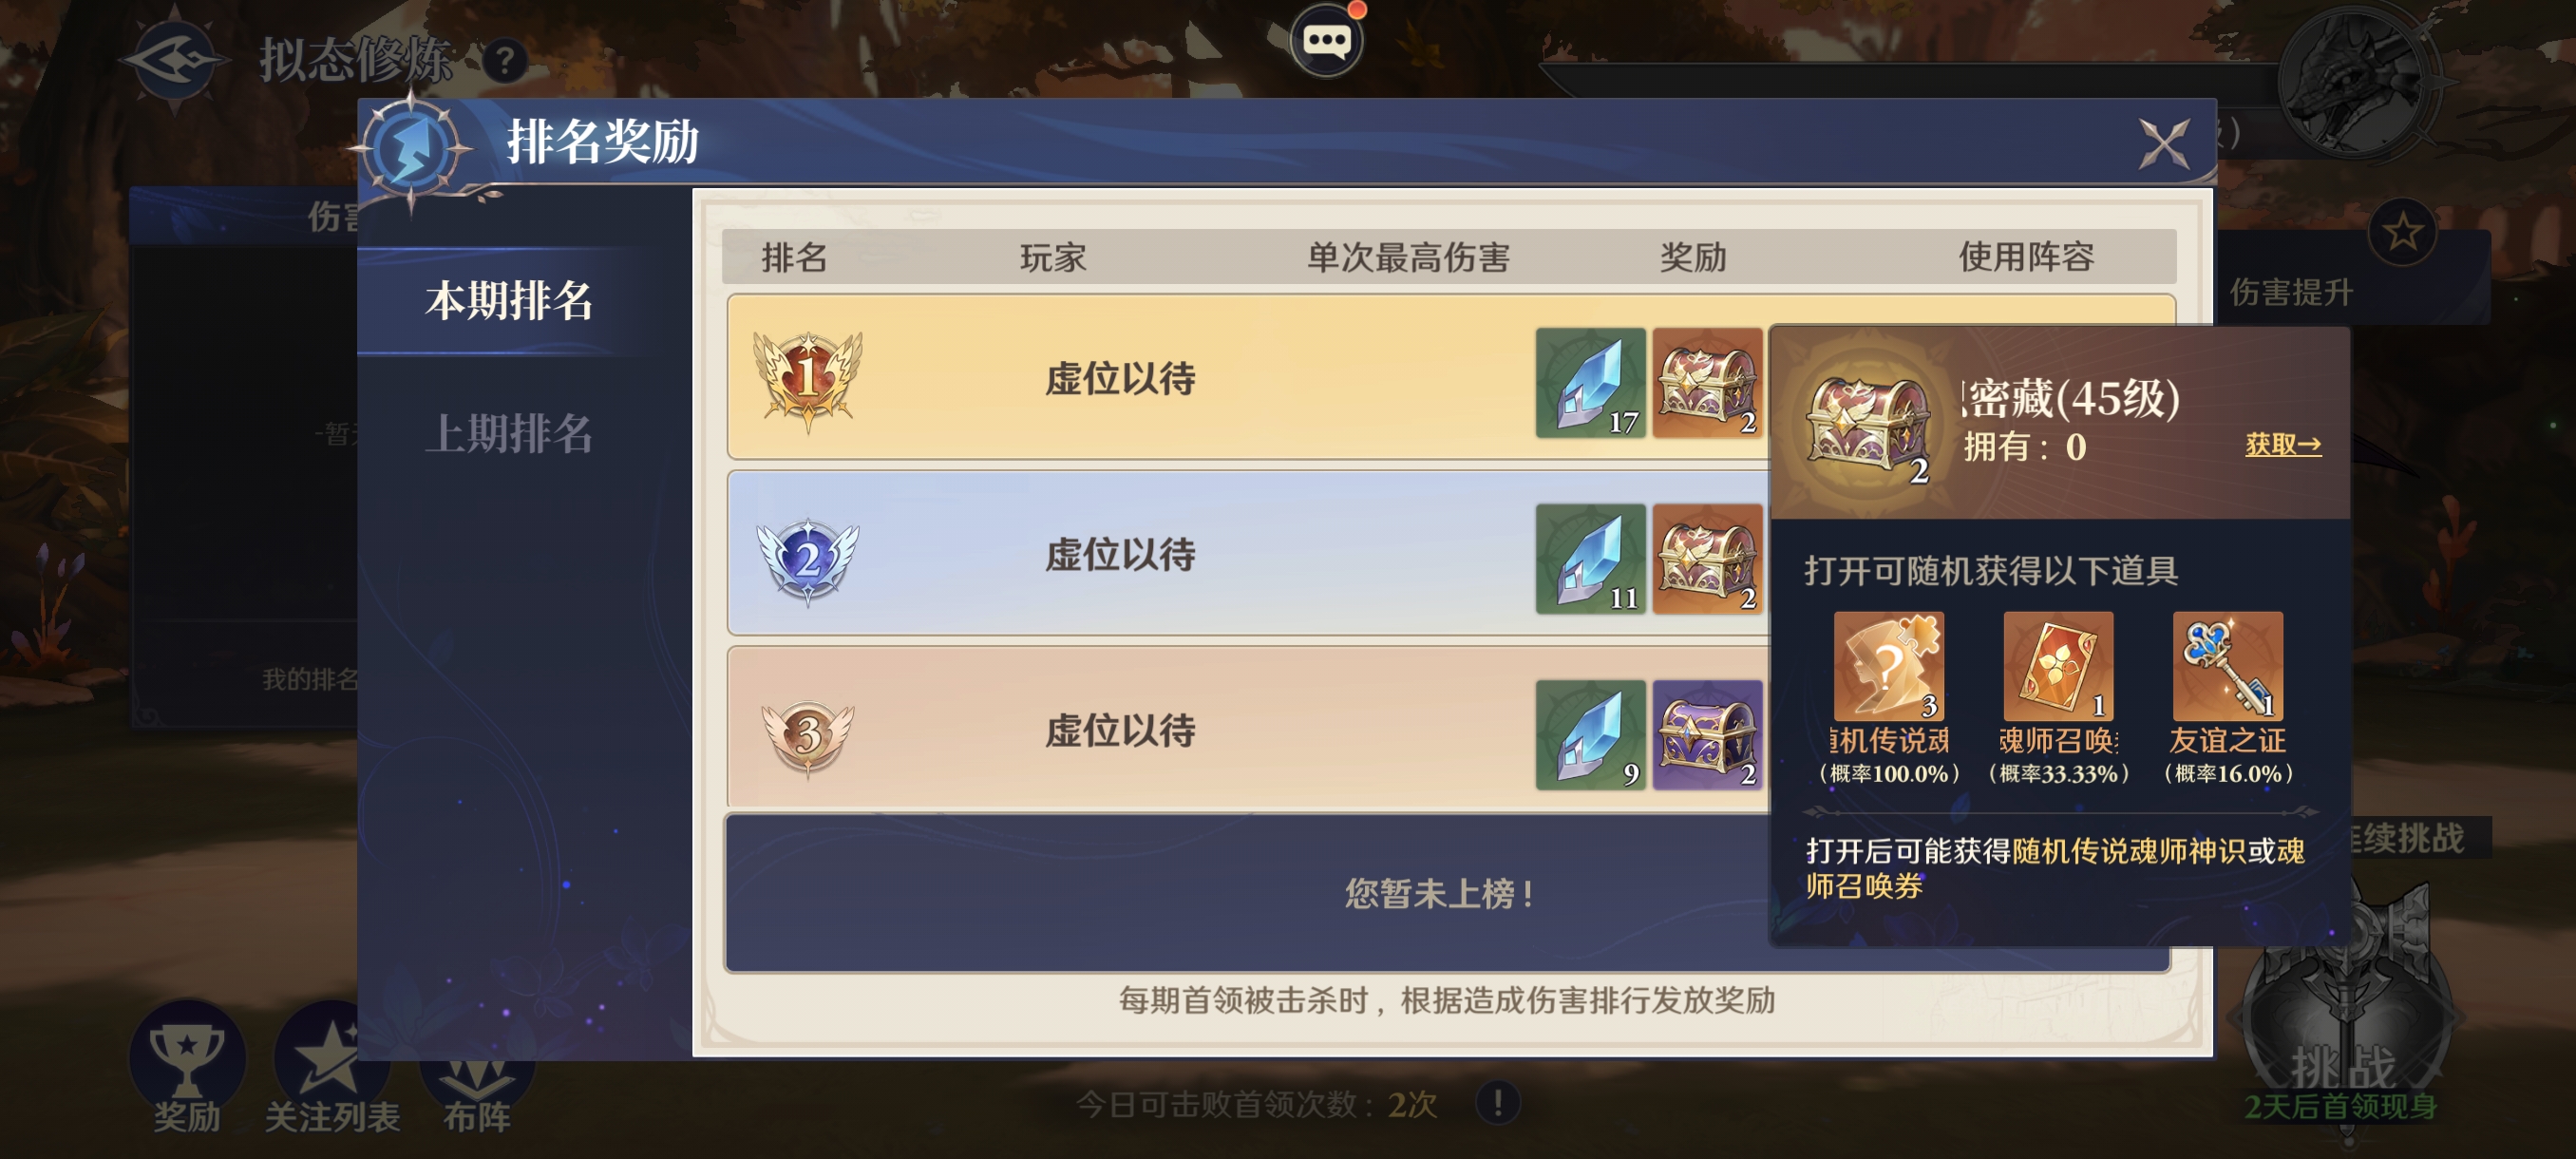Tap the exclamation info icon near 2次
Image resolution: width=2576 pixels, height=1159 pixels.
(x=1497, y=1103)
